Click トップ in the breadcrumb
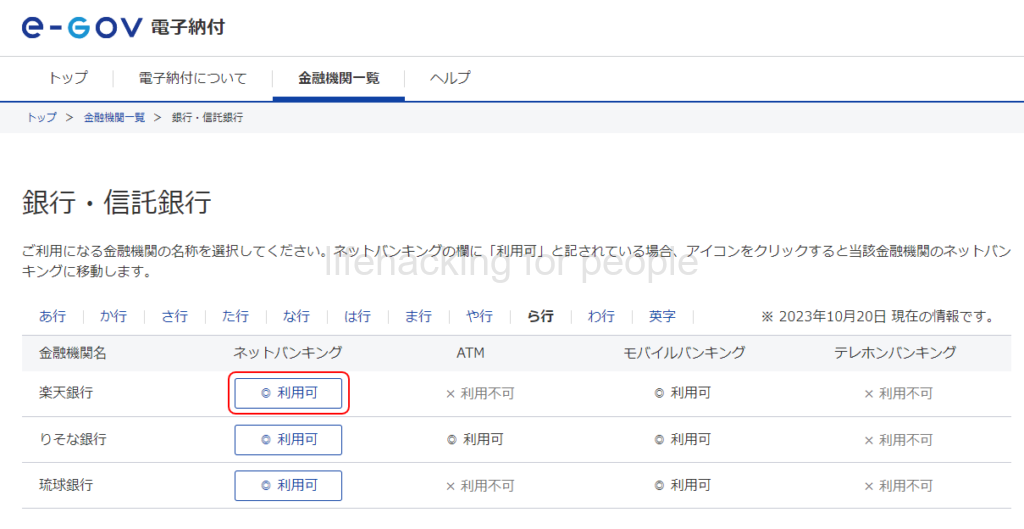This screenshot has height=529, width=1024. click(x=41, y=118)
